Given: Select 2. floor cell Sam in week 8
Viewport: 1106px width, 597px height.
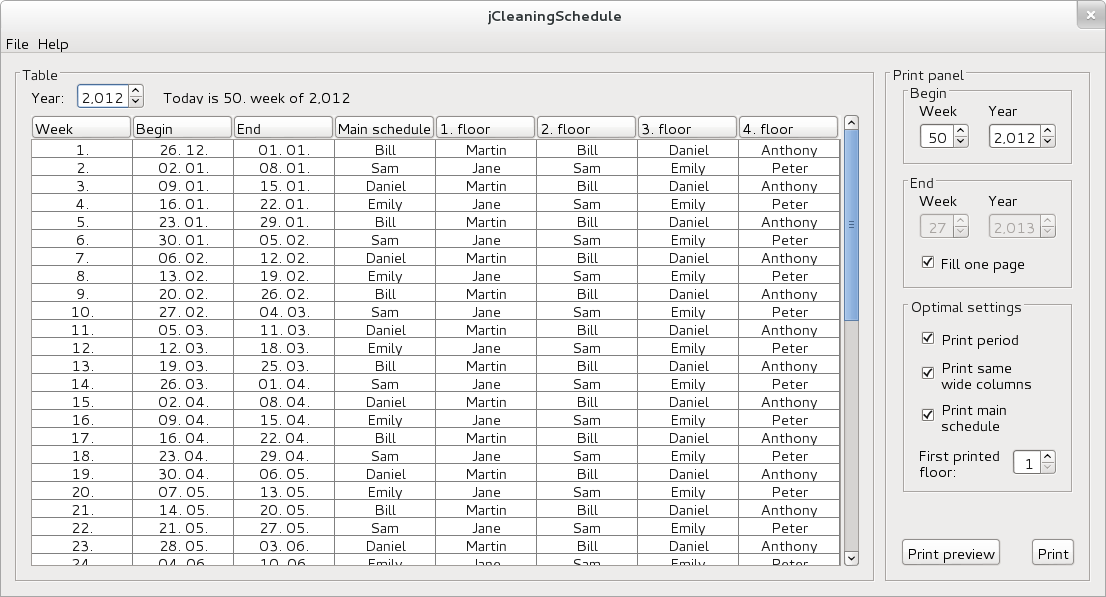Looking at the screenshot, I should (587, 276).
